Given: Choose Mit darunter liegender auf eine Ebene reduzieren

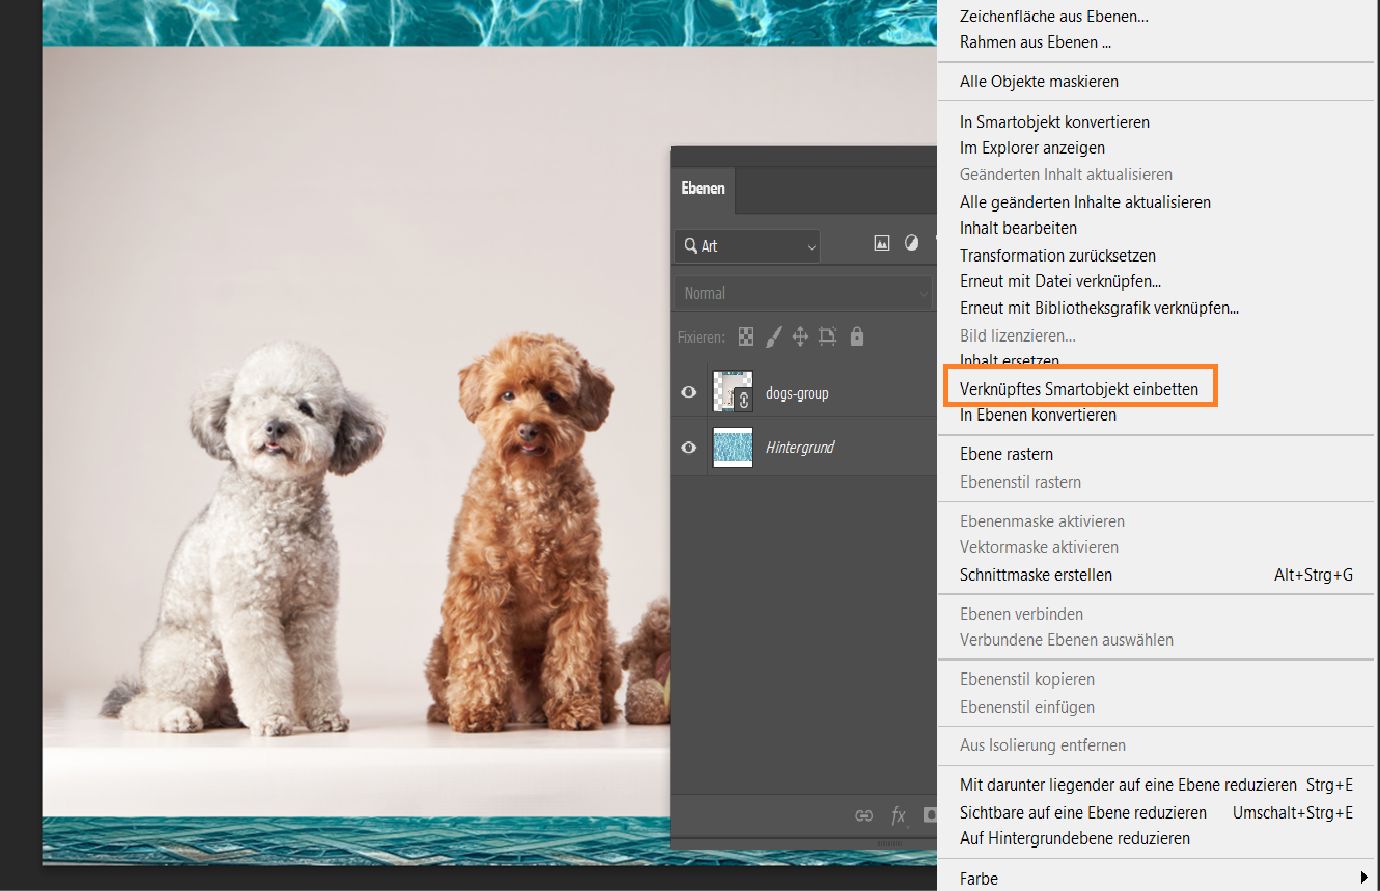Looking at the screenshot, I should click(x=1128, y=785).
